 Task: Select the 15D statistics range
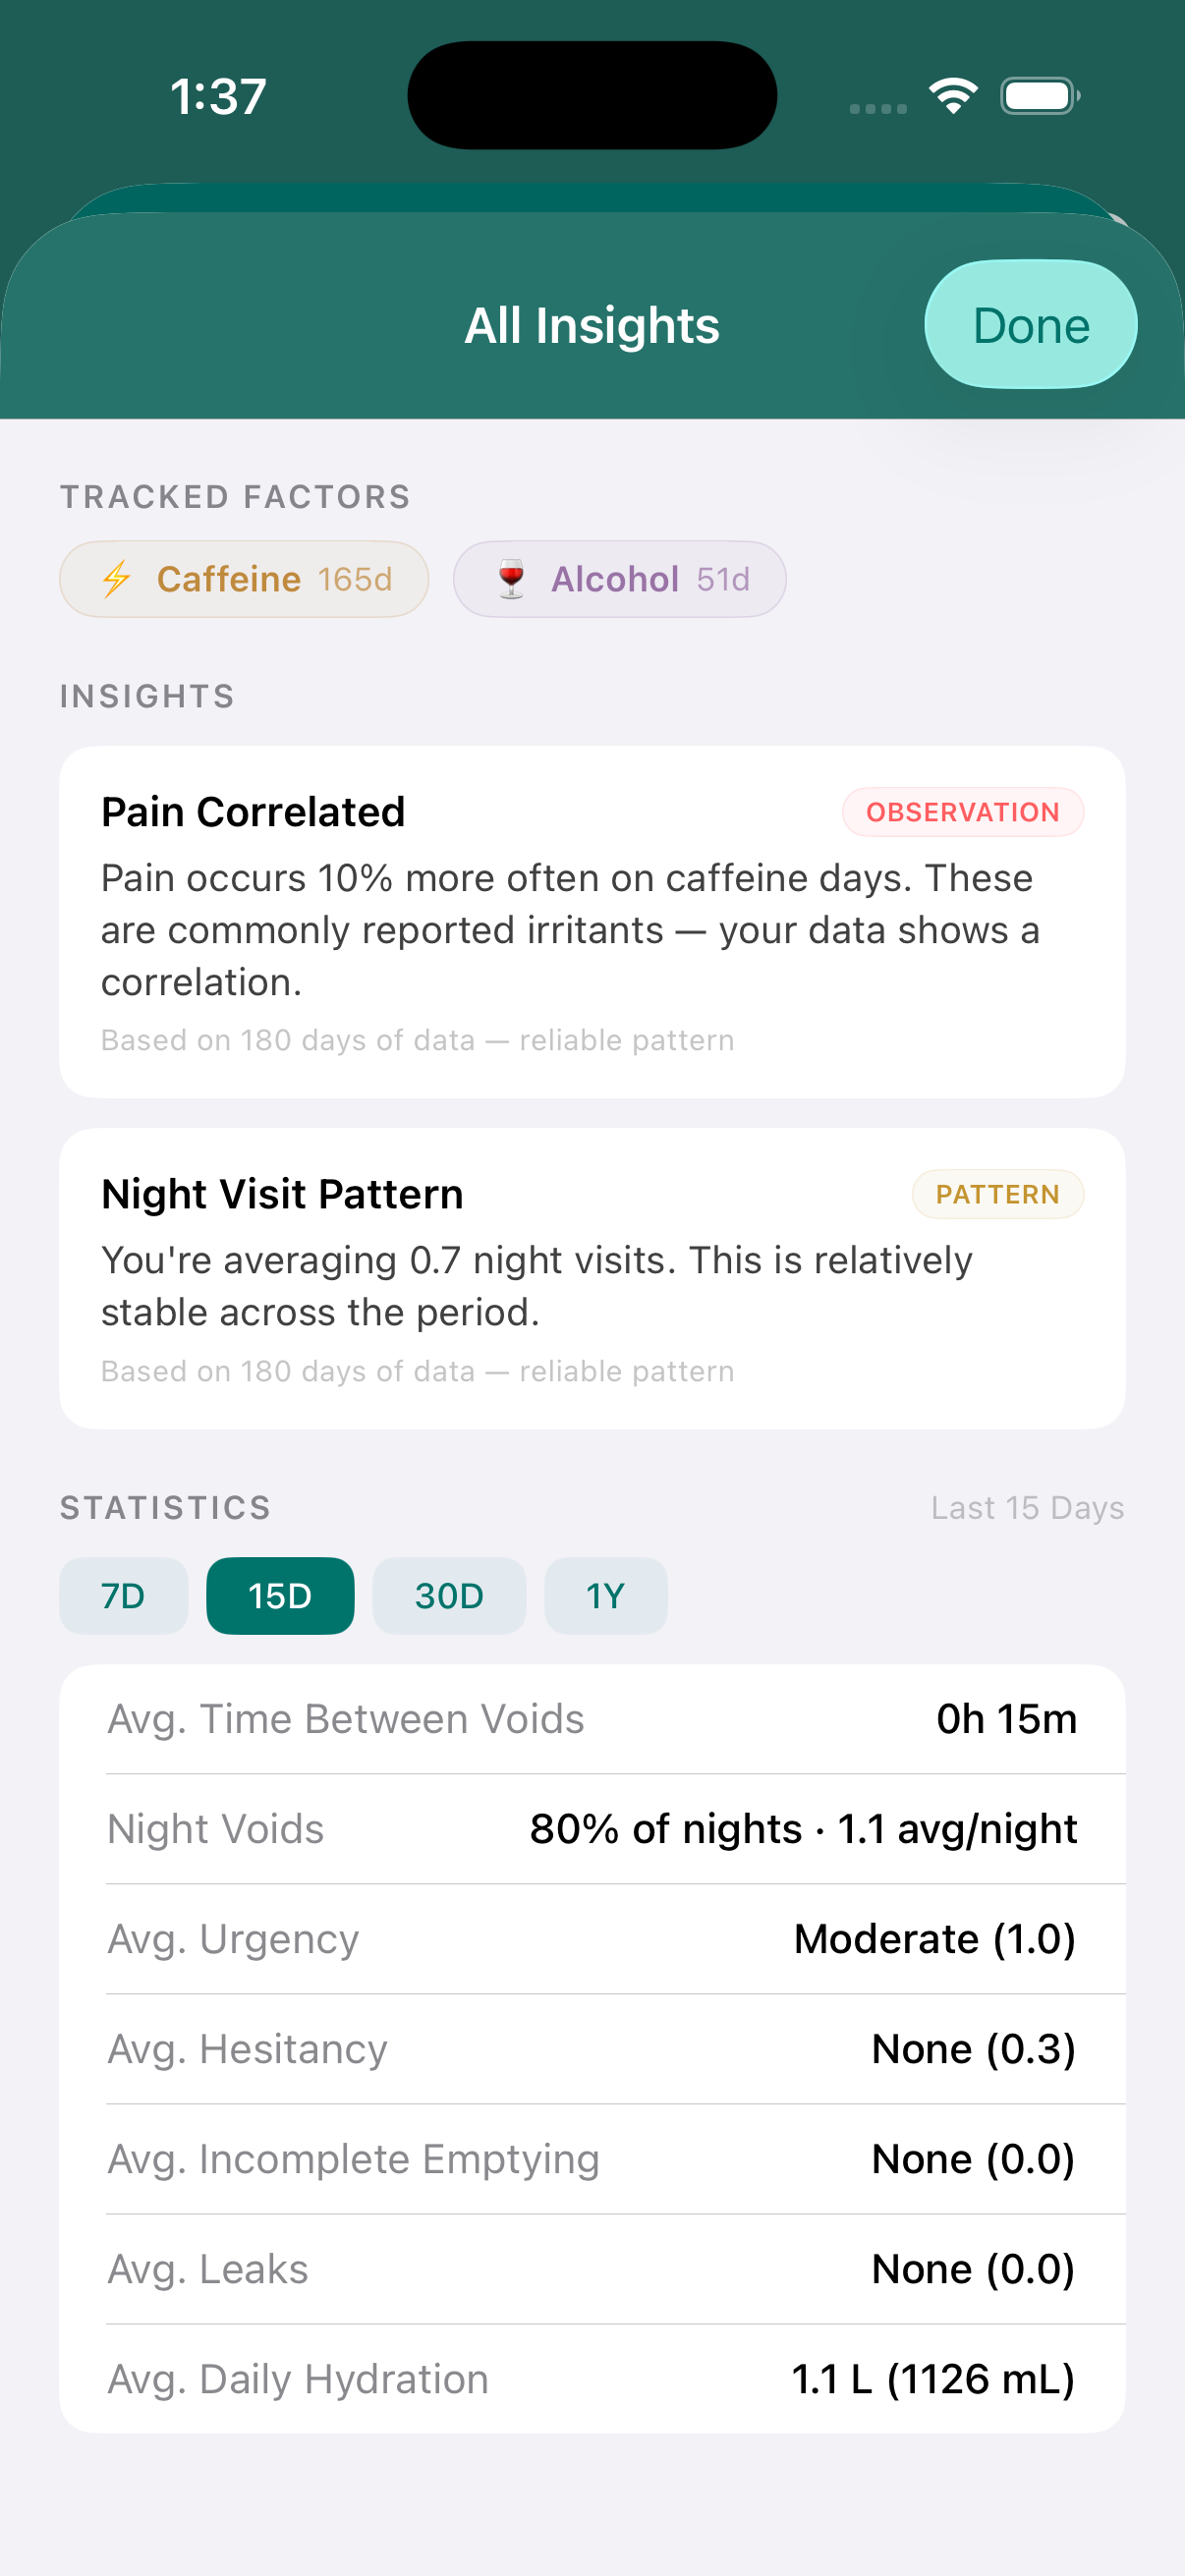click(x=280, y=1596)
